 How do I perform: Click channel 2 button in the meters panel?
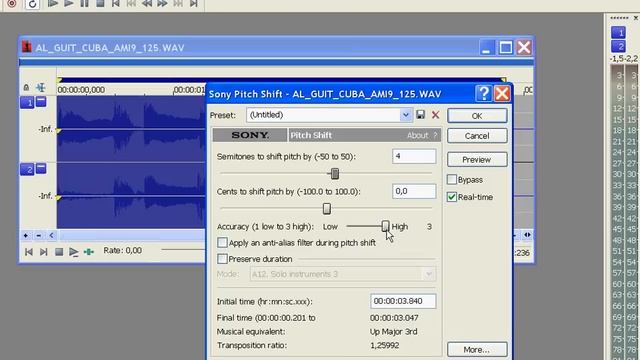pyautogui.click(x=619, y=46)
